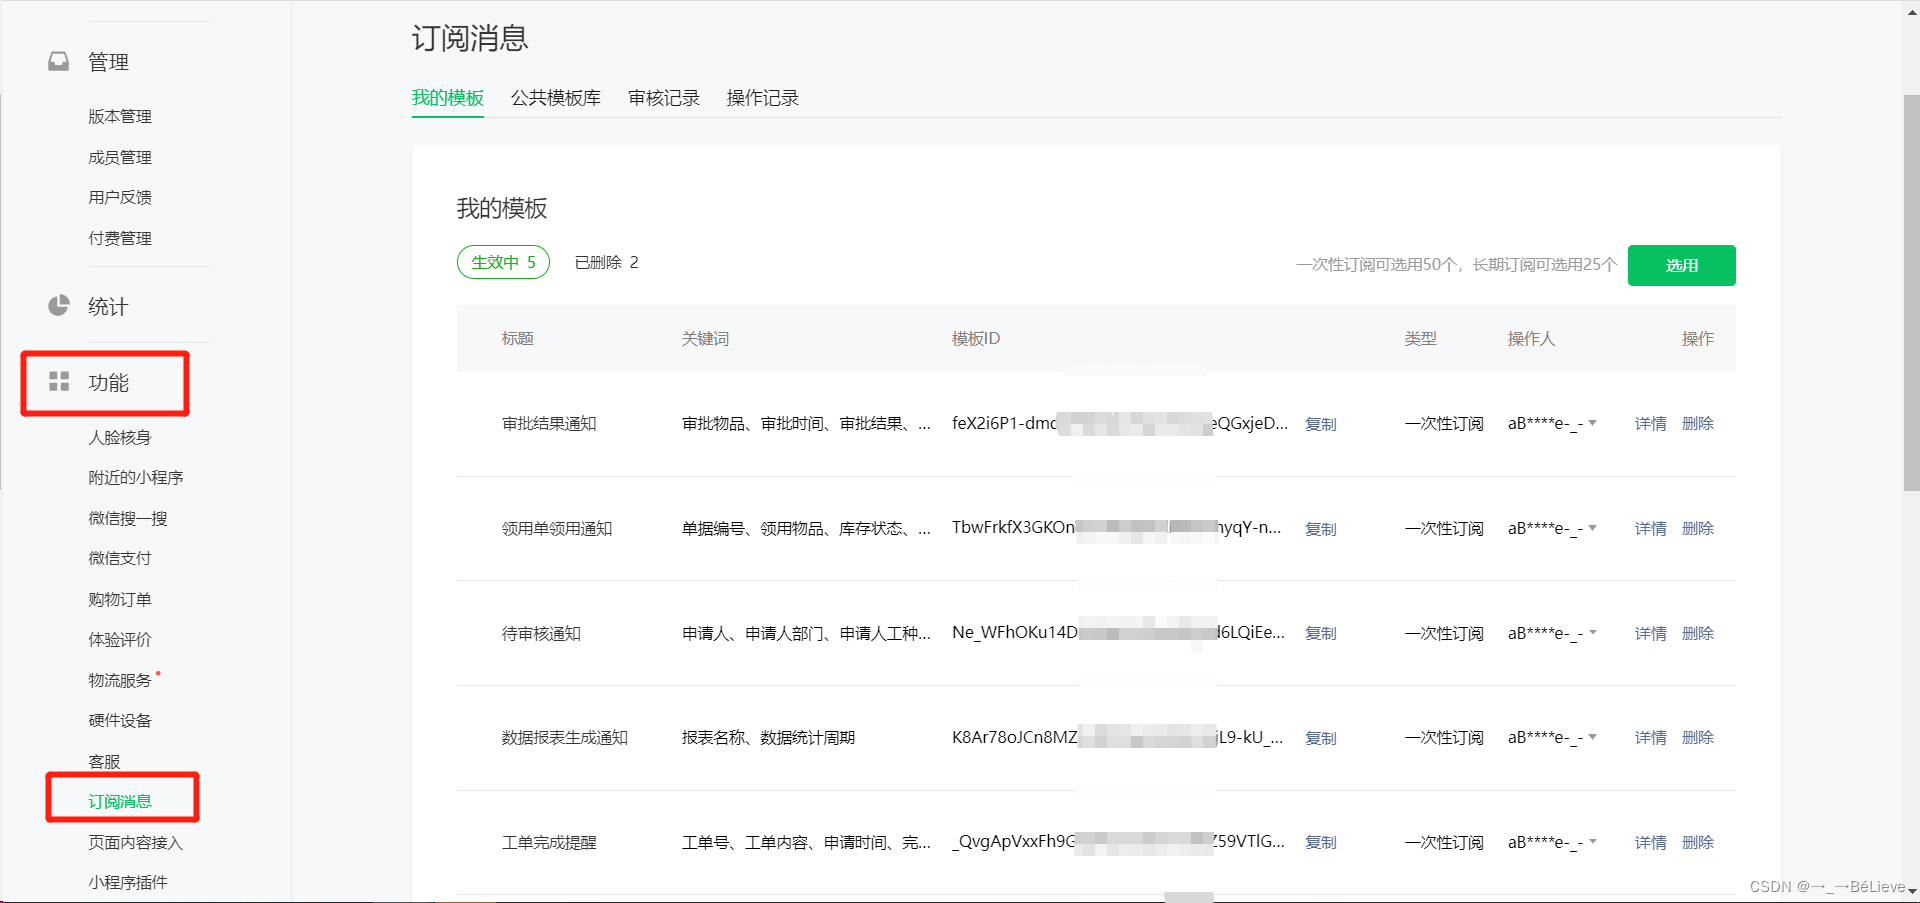
Task: Delete the 审批结果通知 template
Action: pos(1698,424)
